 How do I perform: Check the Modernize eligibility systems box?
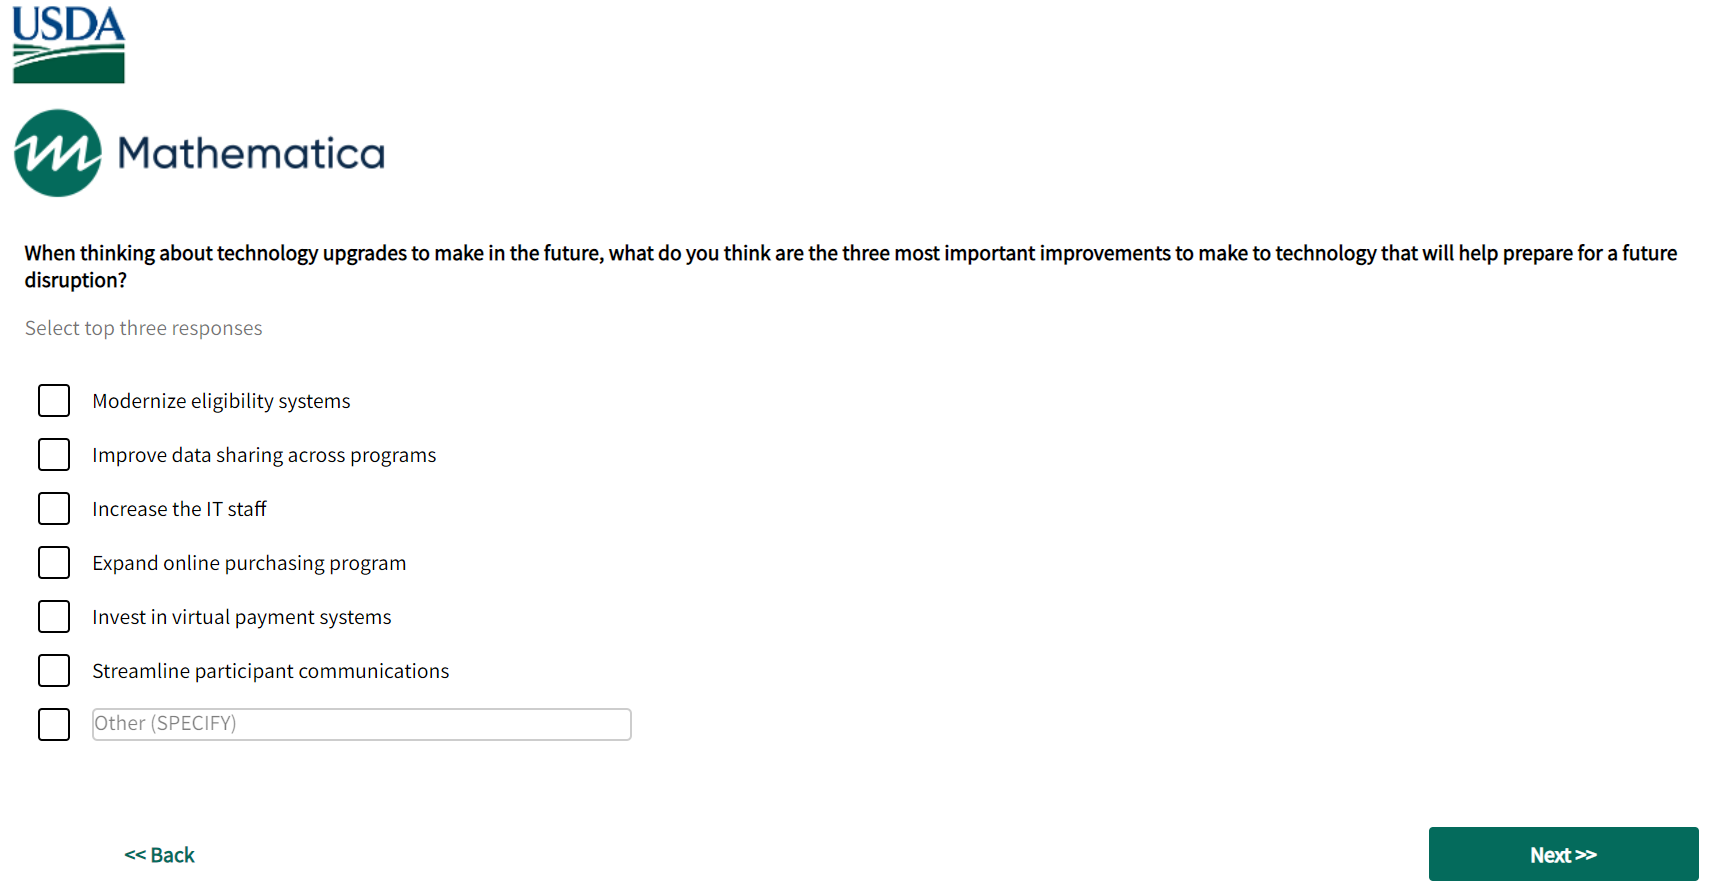tap(54, 401)
